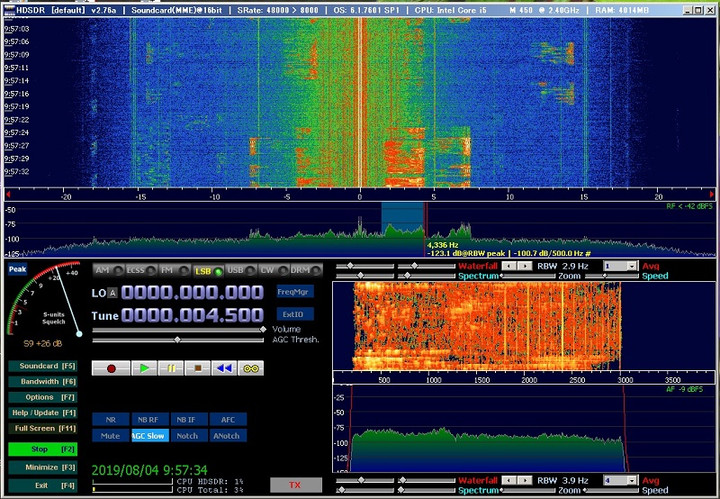Viewport: 720px width, 499px height.
Task: Click the red Record button
Action: coord(111,368)
